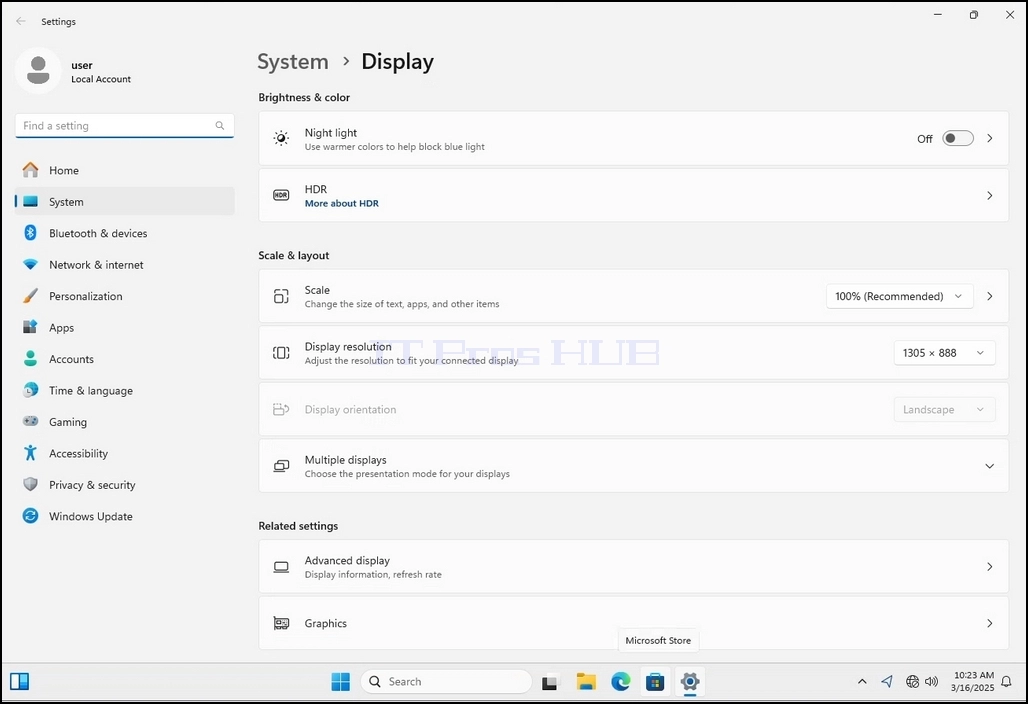Click the Accessibility figure icon
This screenshot has height=704, width=1028.
tap(30, 453)
